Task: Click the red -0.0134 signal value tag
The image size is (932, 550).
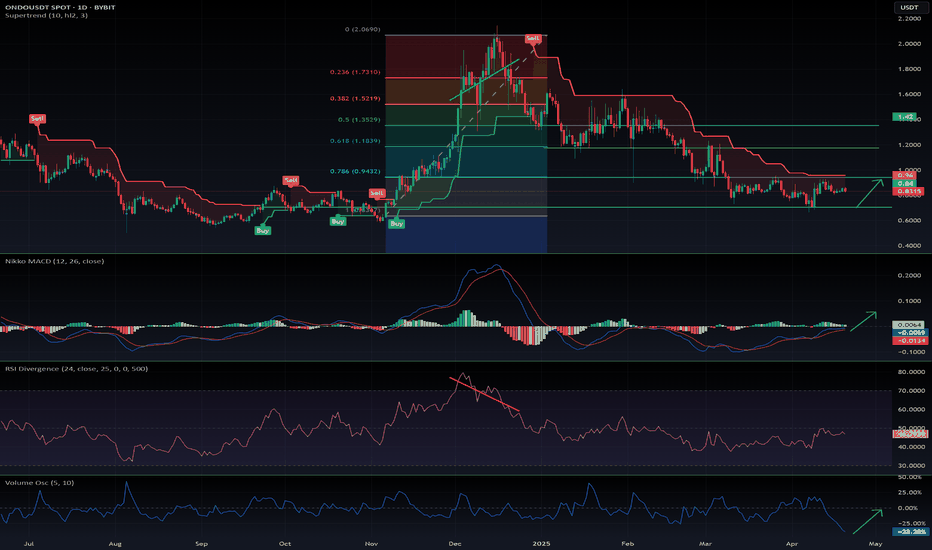Action: [x=909, y=341]
